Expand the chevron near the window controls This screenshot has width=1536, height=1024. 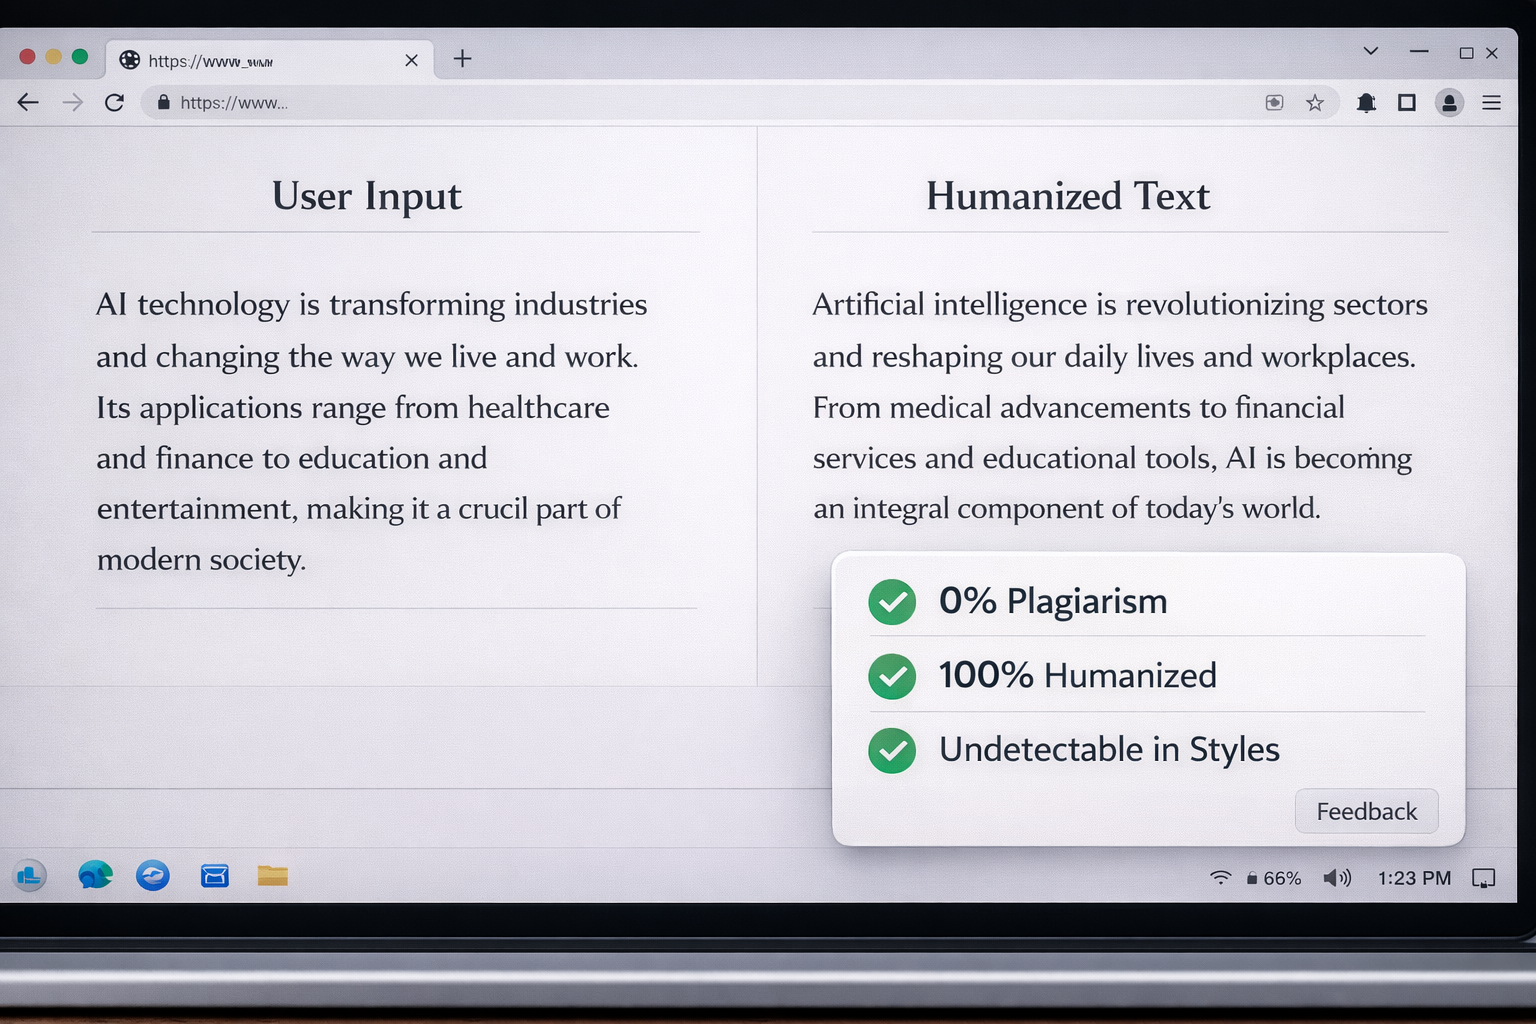(1370, 51)
